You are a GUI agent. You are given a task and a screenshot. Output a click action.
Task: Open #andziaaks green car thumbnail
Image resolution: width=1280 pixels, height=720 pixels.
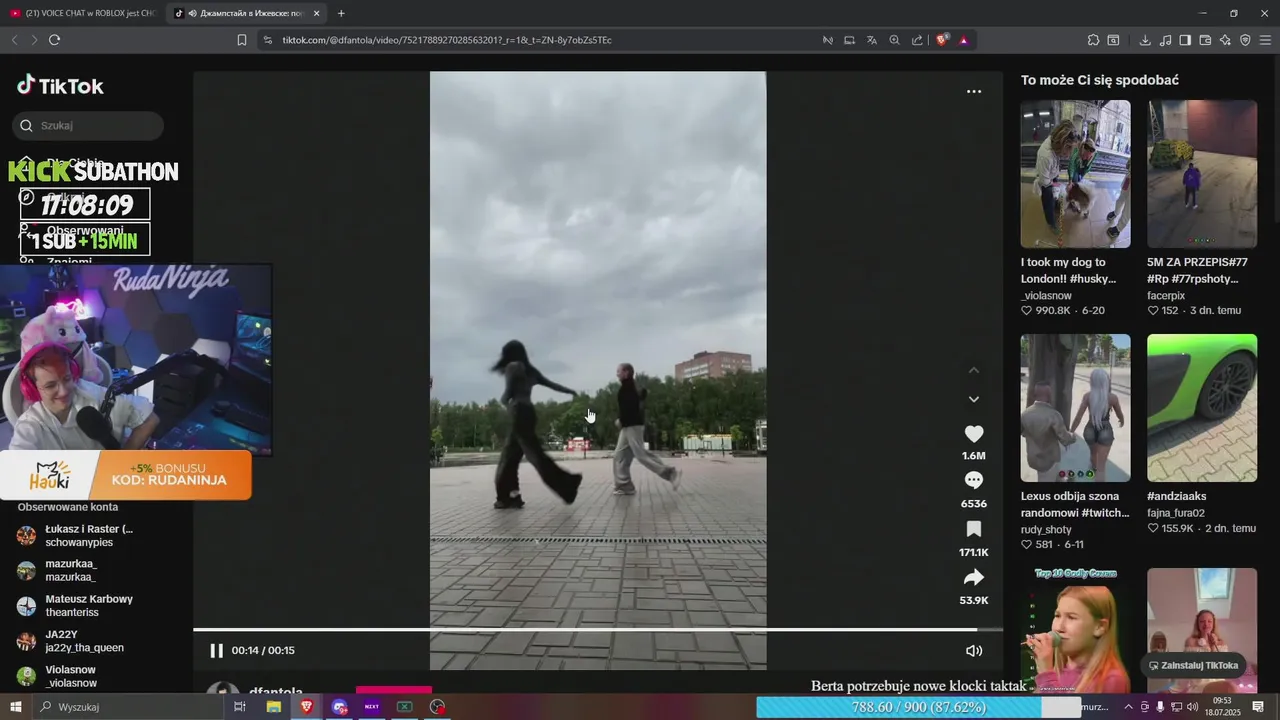click(1202, 408)
